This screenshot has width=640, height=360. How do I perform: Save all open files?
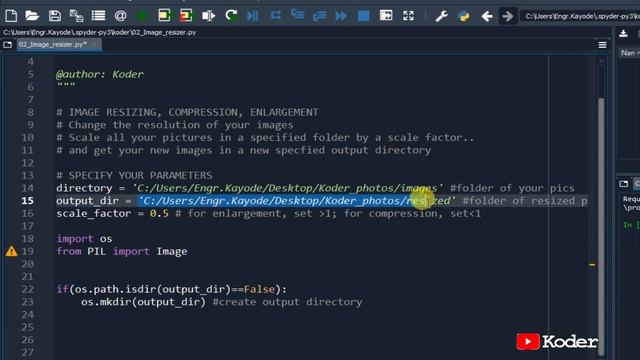pos(76,16)
